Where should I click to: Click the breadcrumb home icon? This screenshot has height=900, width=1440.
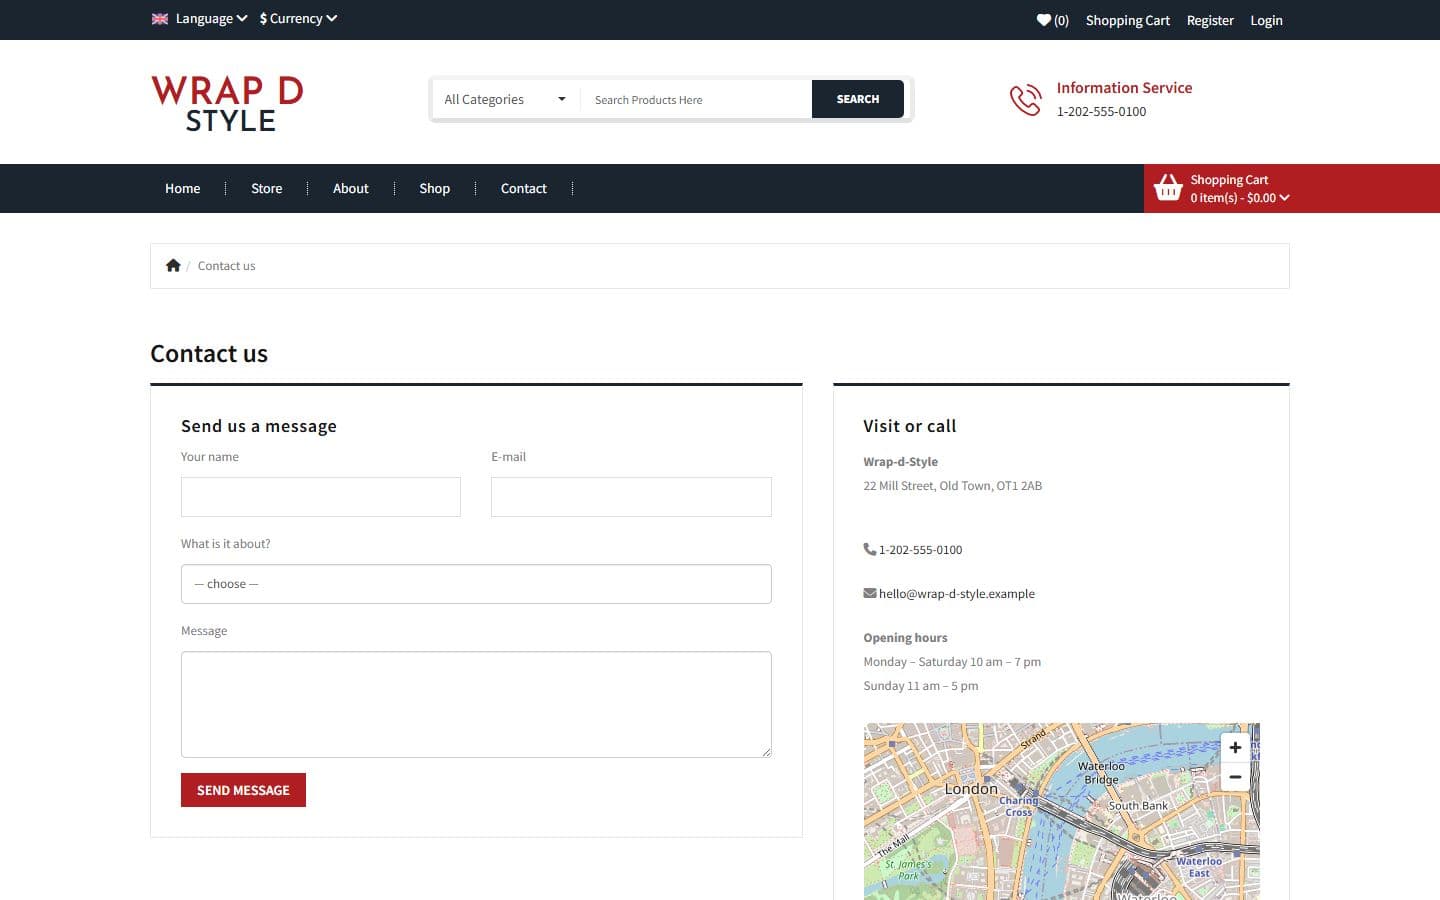173,265
